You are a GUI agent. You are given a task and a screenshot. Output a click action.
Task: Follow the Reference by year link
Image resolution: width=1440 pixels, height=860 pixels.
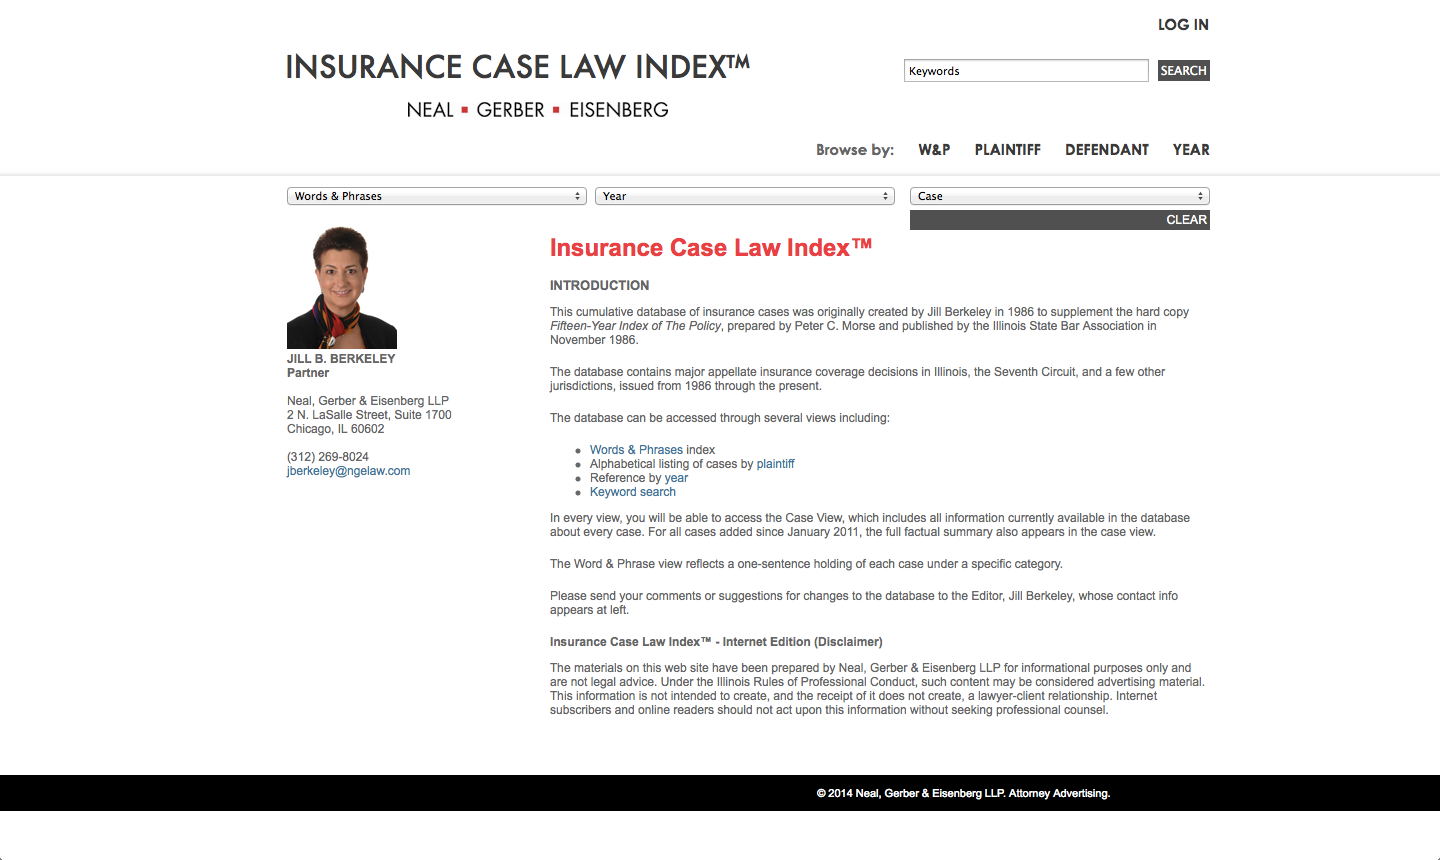click(676, 478)
